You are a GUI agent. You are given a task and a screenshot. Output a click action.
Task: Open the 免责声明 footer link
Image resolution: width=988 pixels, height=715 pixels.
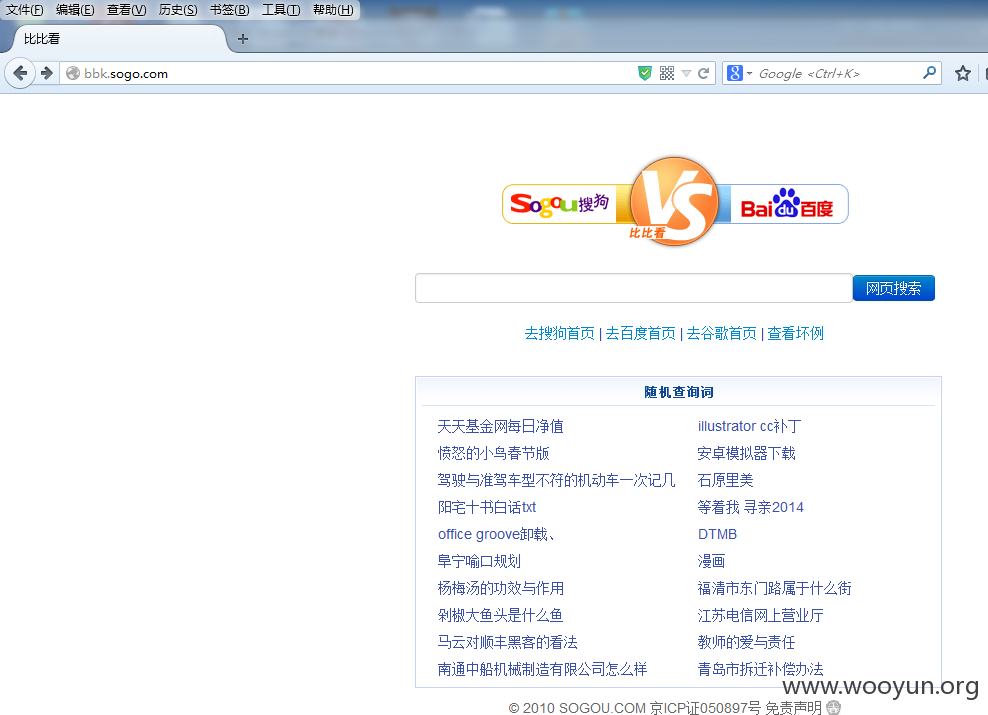[793, 707]
